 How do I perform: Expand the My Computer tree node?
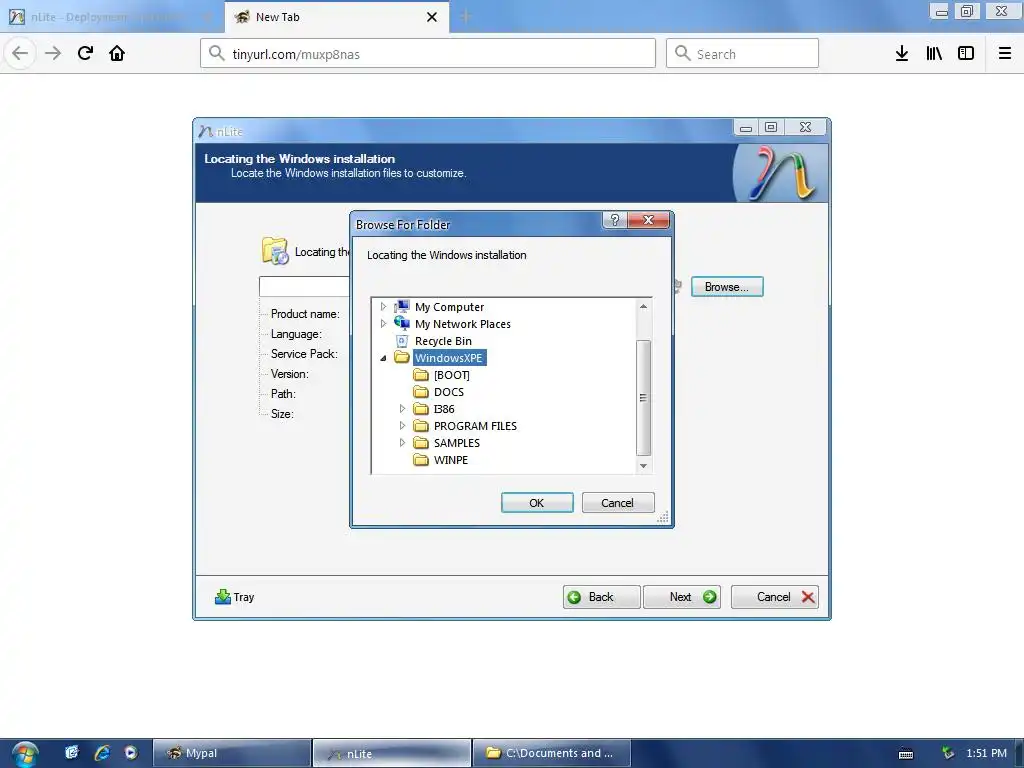click(x=383, y=306)
